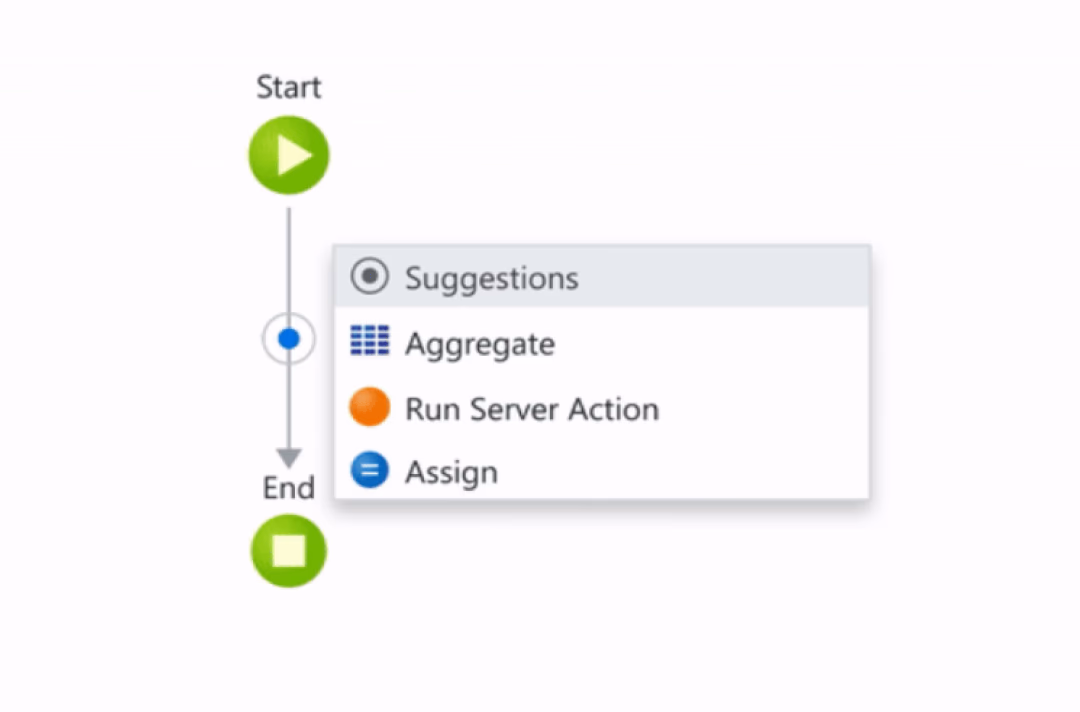The image size is (1080, 712).
Task: Click the End label text
Action: pos(288,489)
